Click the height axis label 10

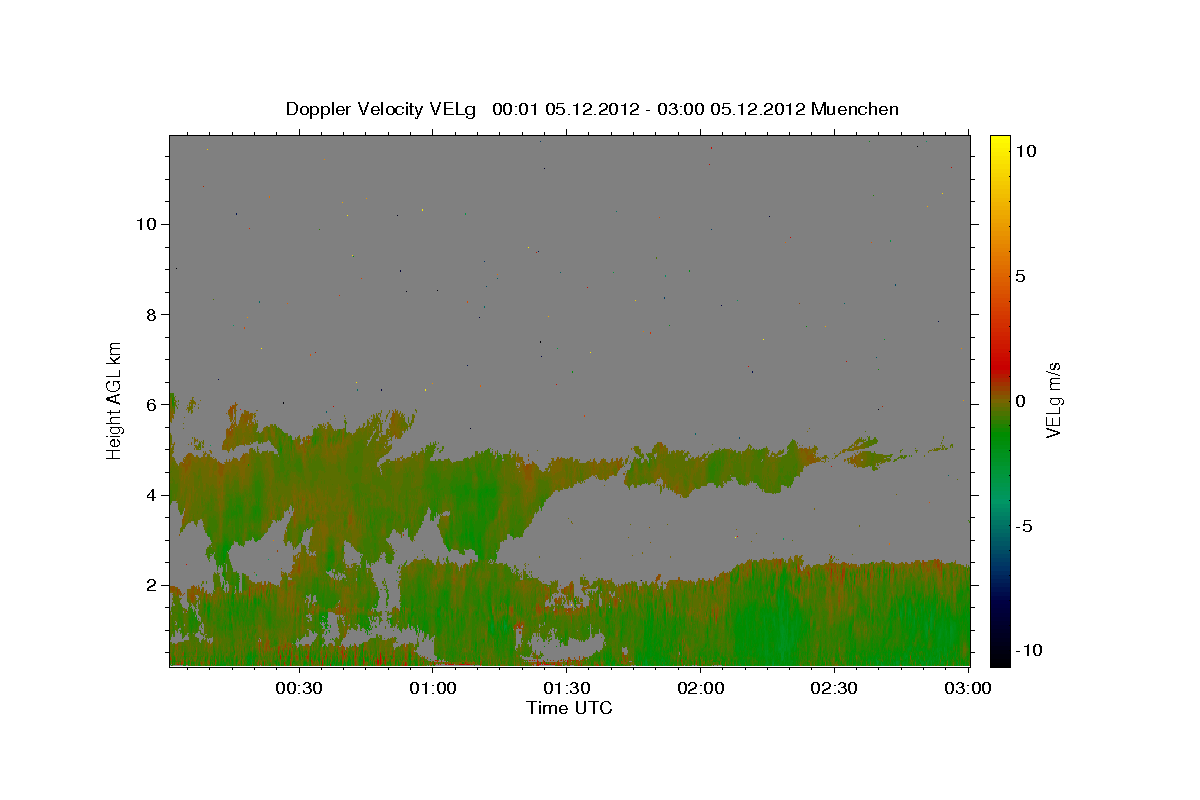tap(145, 224)
